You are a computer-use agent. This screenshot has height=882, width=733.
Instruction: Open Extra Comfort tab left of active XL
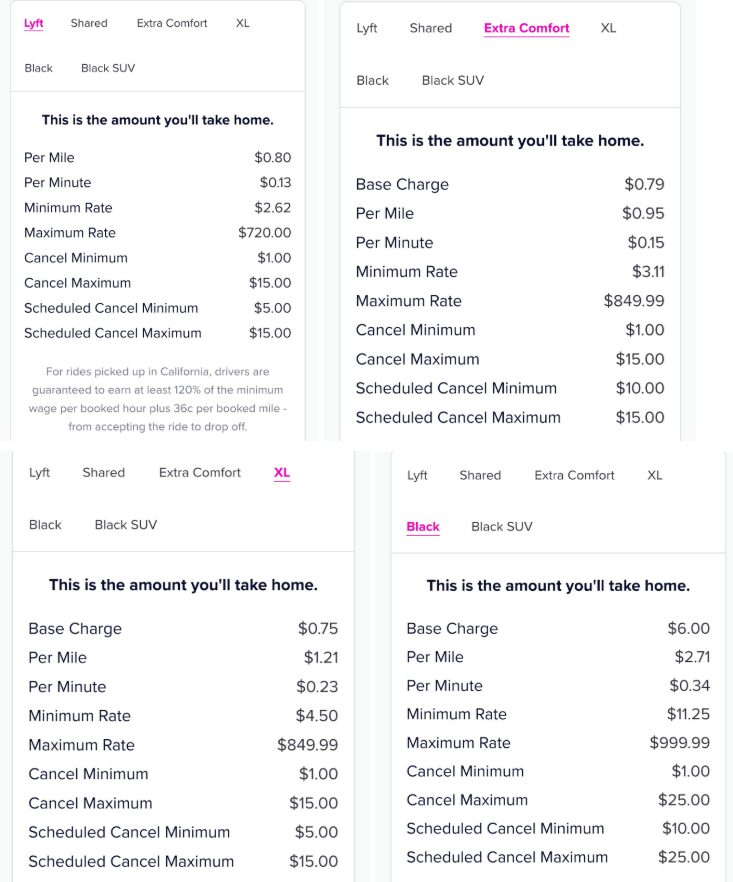click(200, 472)
